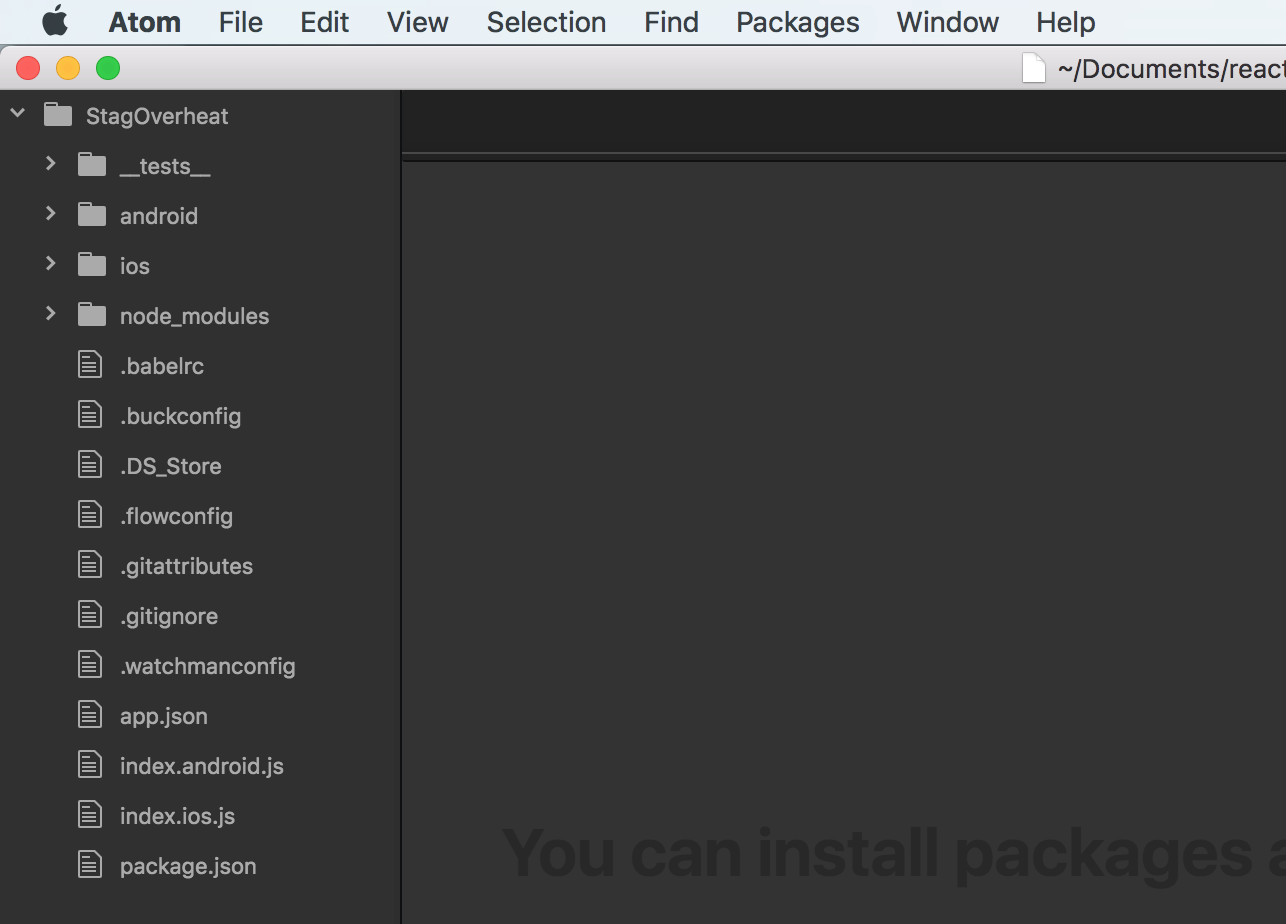The height and width of the screenshot is (924, 1286).
Task: Click the .babelrc file icon
Action: click(x=90, y=365)
